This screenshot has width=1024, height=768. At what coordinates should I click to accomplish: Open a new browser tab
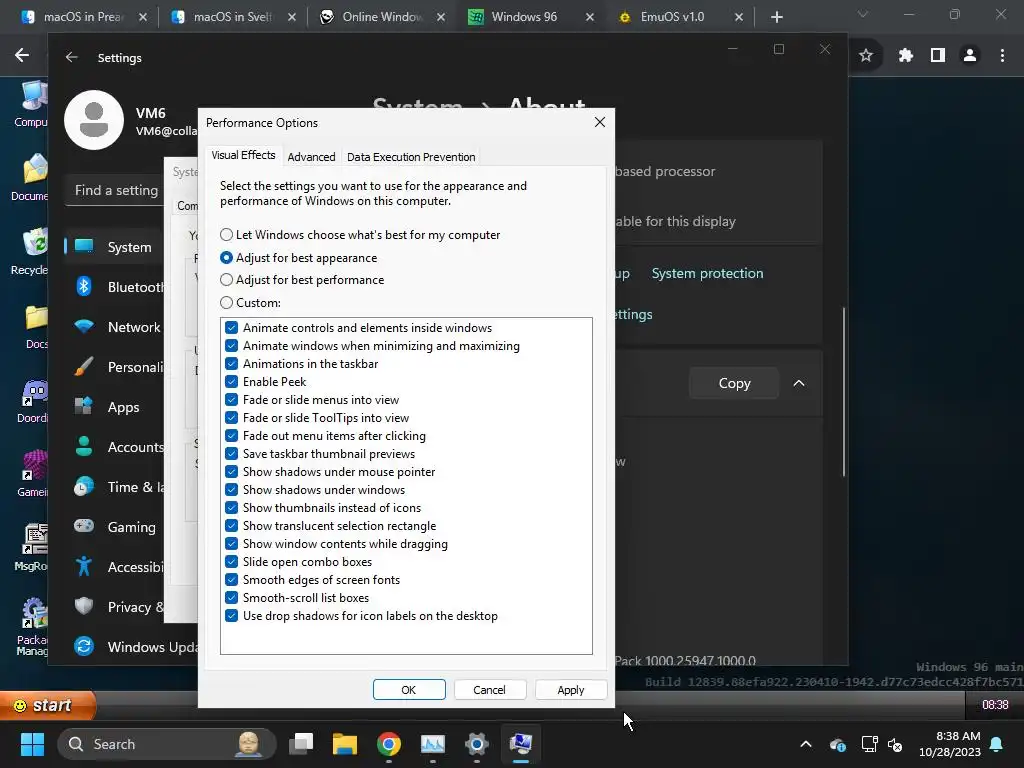776,17
